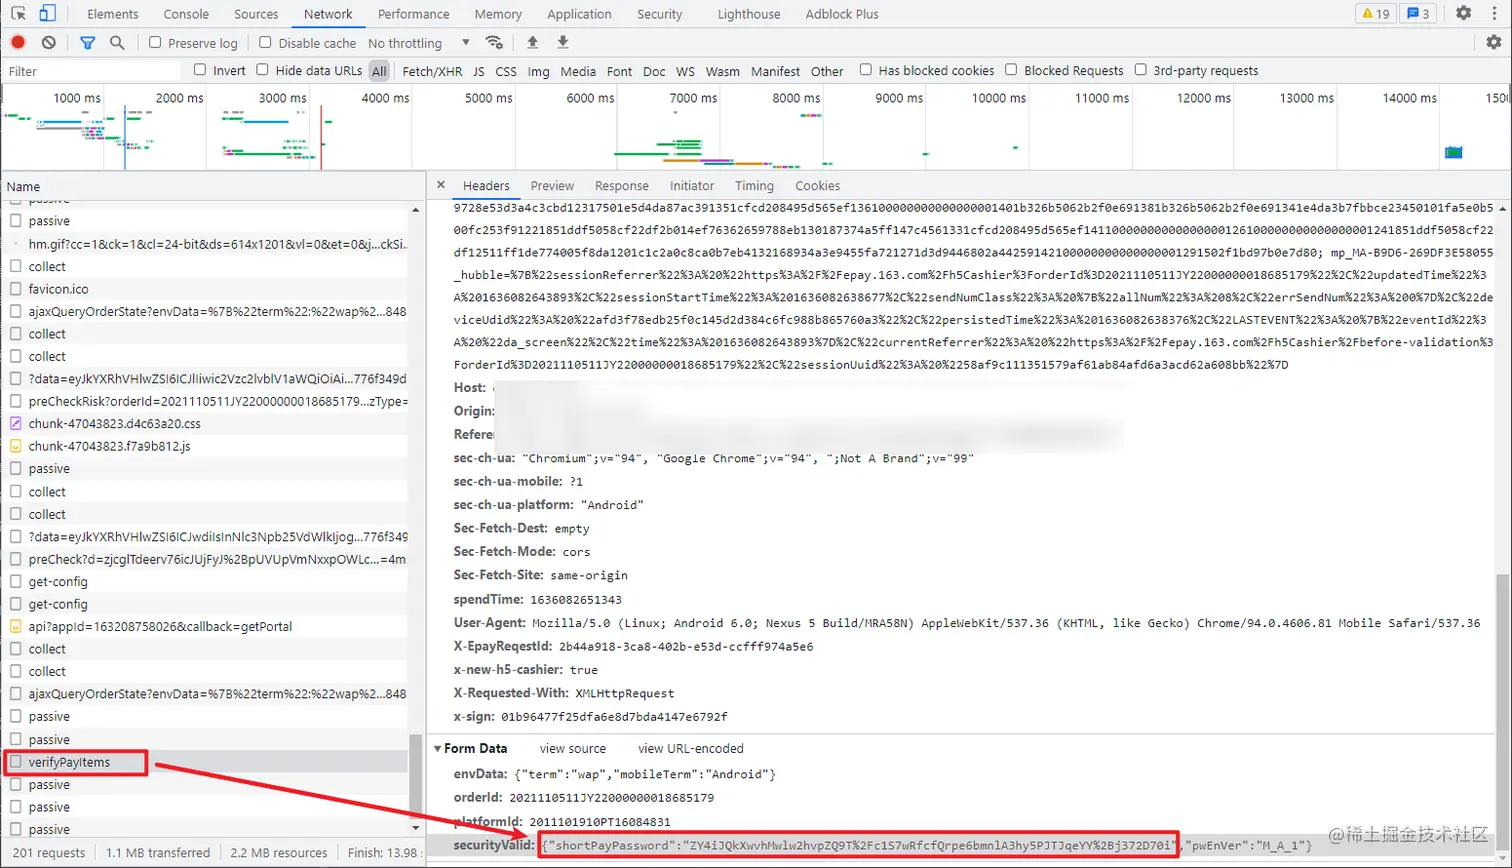
Task: Show the Response tab for this request
Action: [621, 186]
